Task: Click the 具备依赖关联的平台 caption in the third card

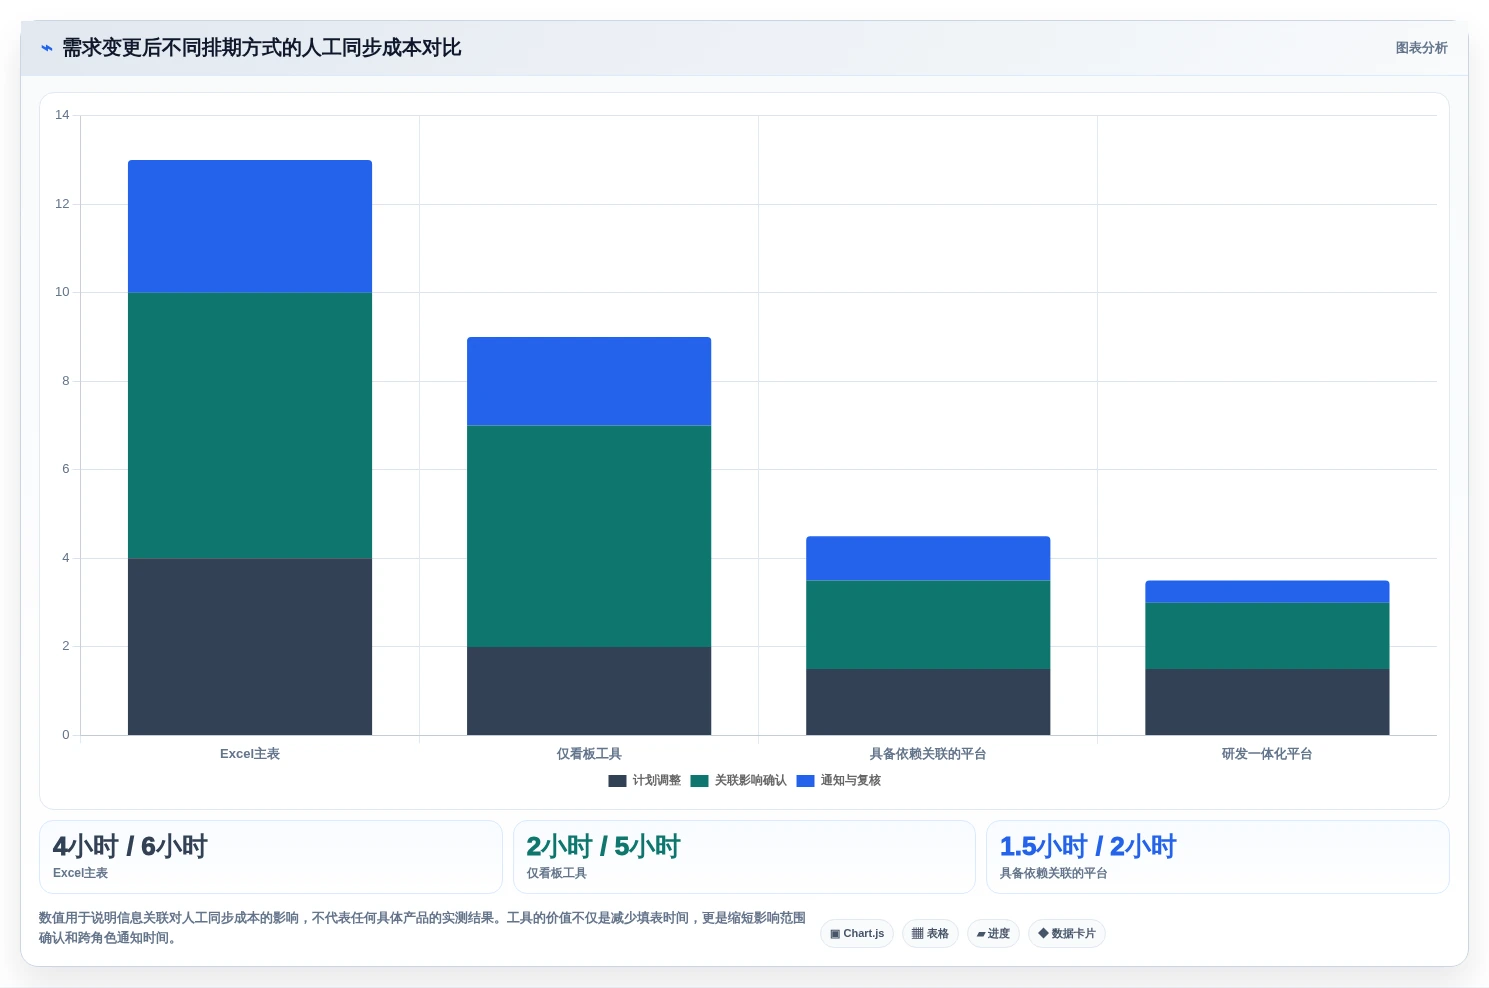Action: pyautogui.click(x=1053, y=873)
